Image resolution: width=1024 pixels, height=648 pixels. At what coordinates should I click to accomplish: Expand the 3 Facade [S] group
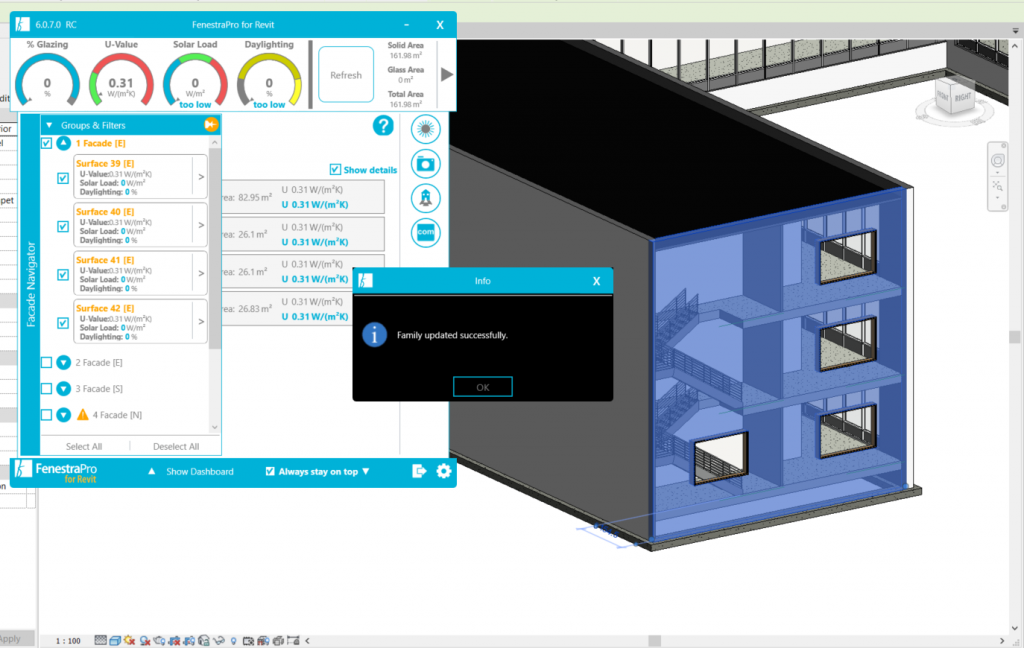(x=63, y=388)
